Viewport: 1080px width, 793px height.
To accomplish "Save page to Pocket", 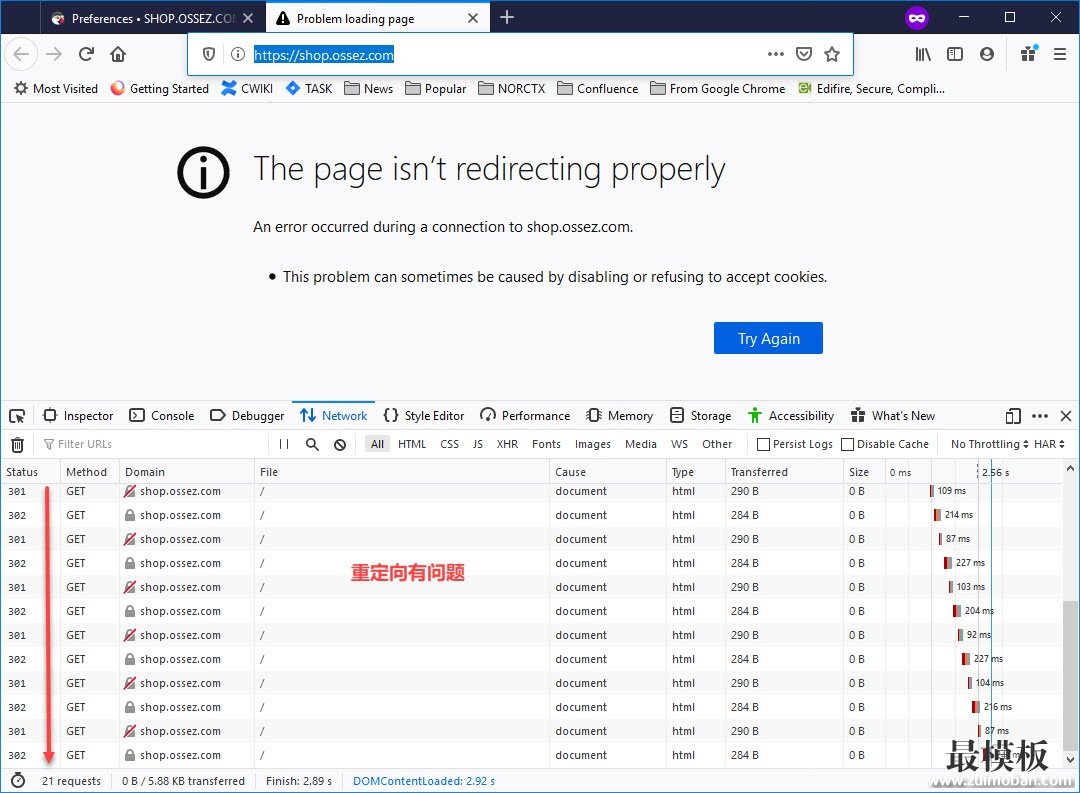I will (804, 54).
